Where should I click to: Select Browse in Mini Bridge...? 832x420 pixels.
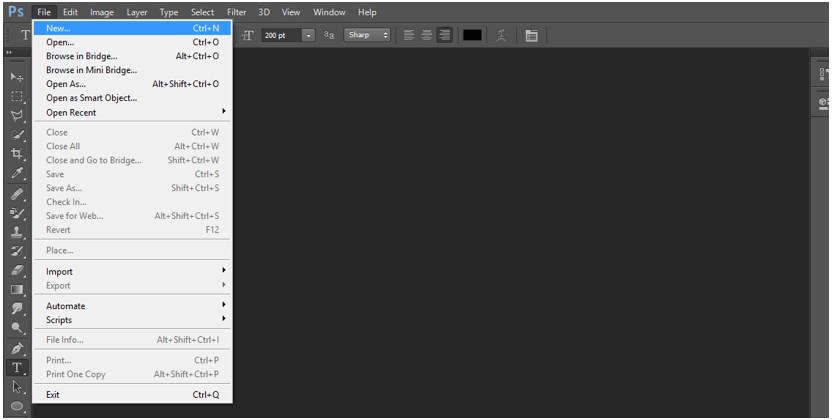click(132, 70)
